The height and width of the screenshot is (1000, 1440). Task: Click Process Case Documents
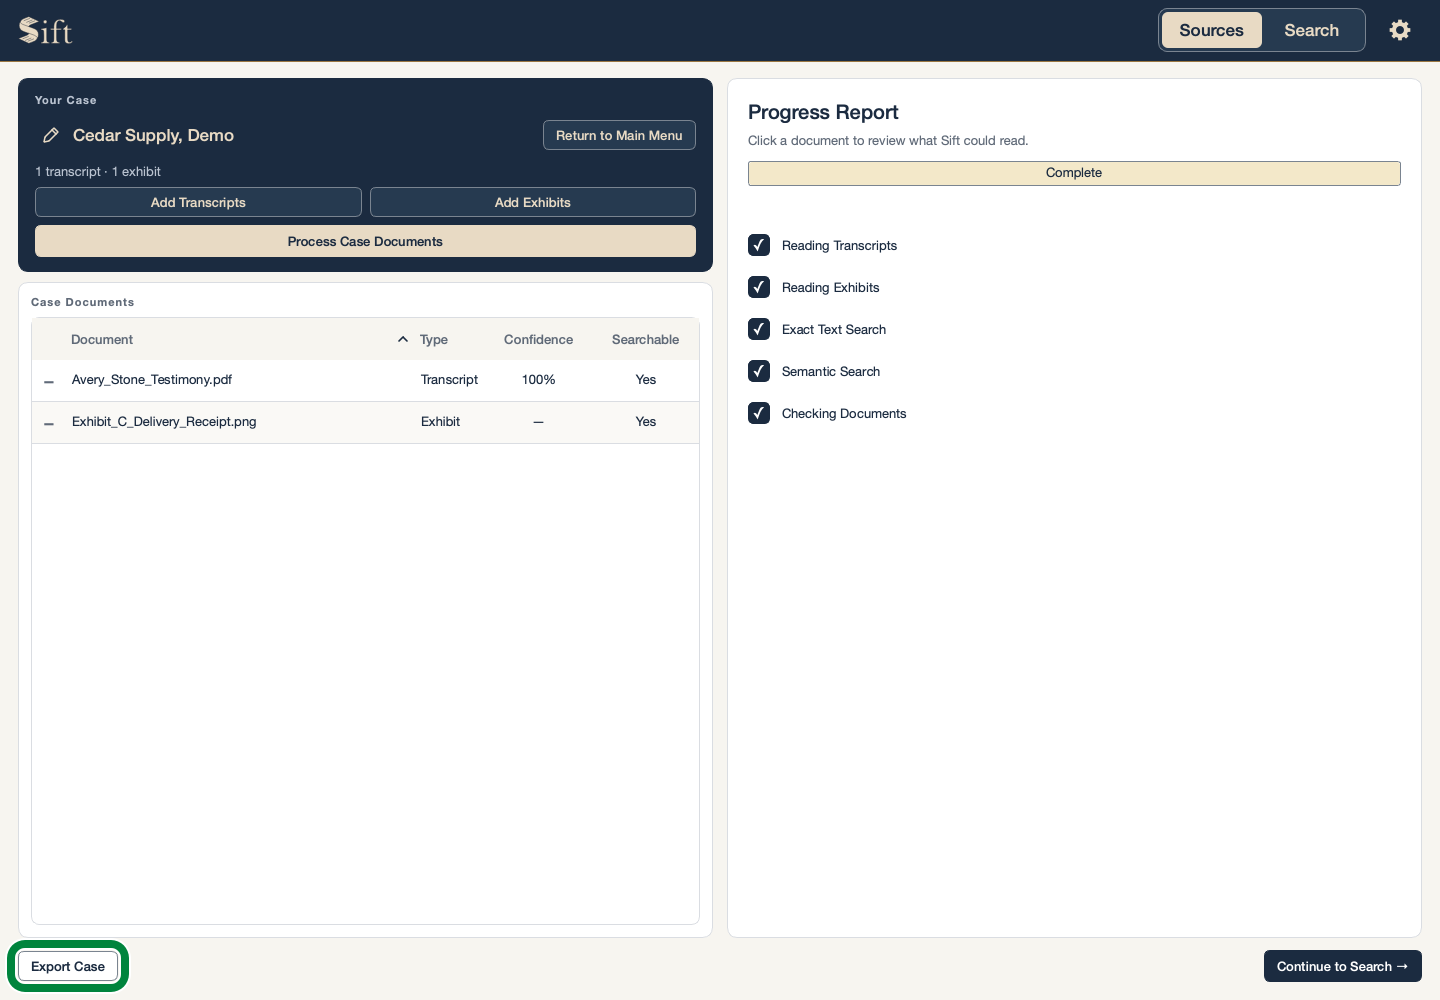365,241
